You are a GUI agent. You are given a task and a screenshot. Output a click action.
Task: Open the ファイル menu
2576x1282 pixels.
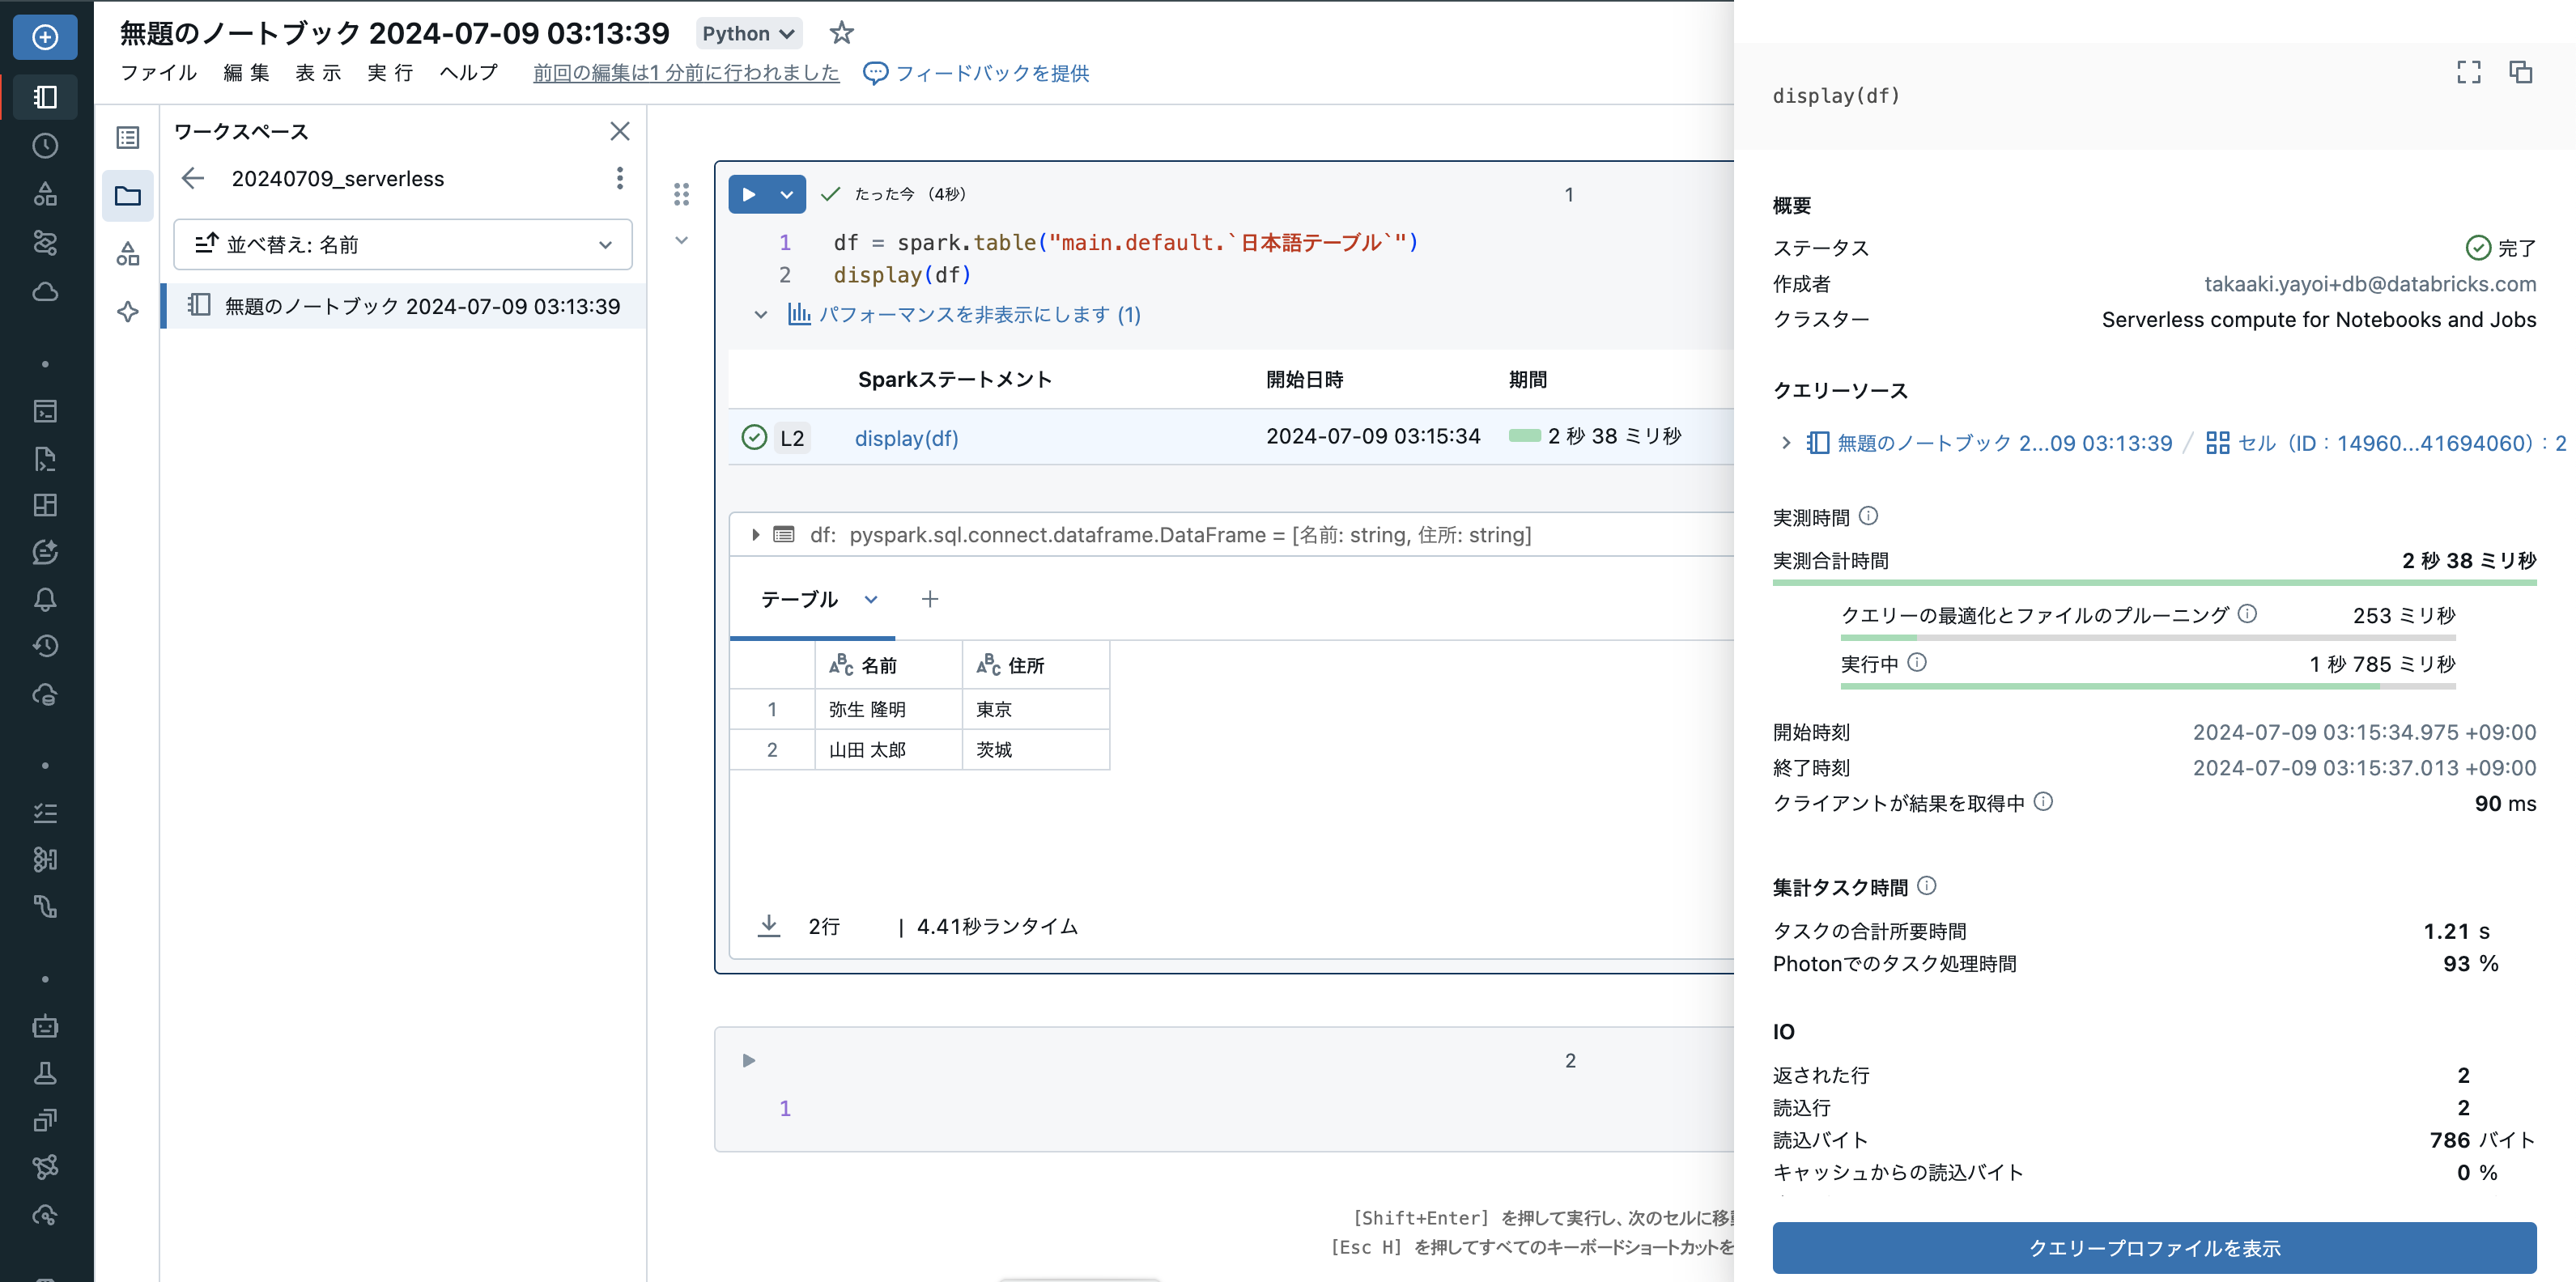pyautogui.click(x=158, y=73)
